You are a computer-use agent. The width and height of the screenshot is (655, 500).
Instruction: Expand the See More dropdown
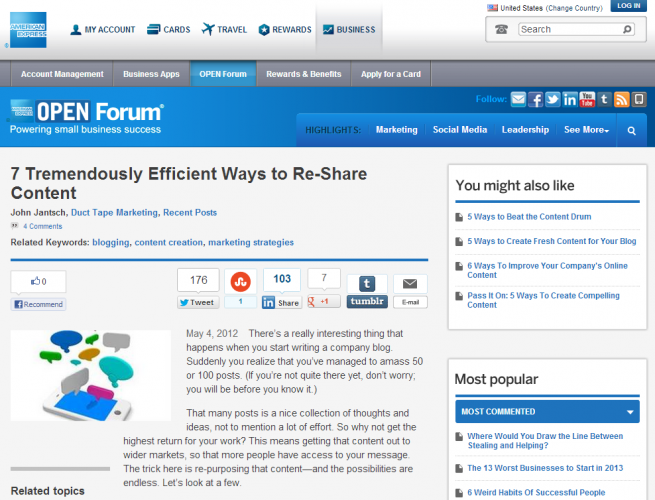[x=586, y=130]
